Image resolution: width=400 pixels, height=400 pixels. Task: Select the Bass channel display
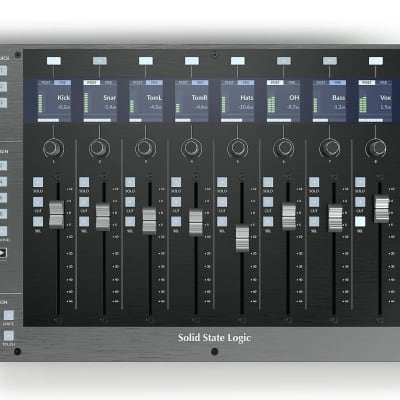(x=330, y=101)
